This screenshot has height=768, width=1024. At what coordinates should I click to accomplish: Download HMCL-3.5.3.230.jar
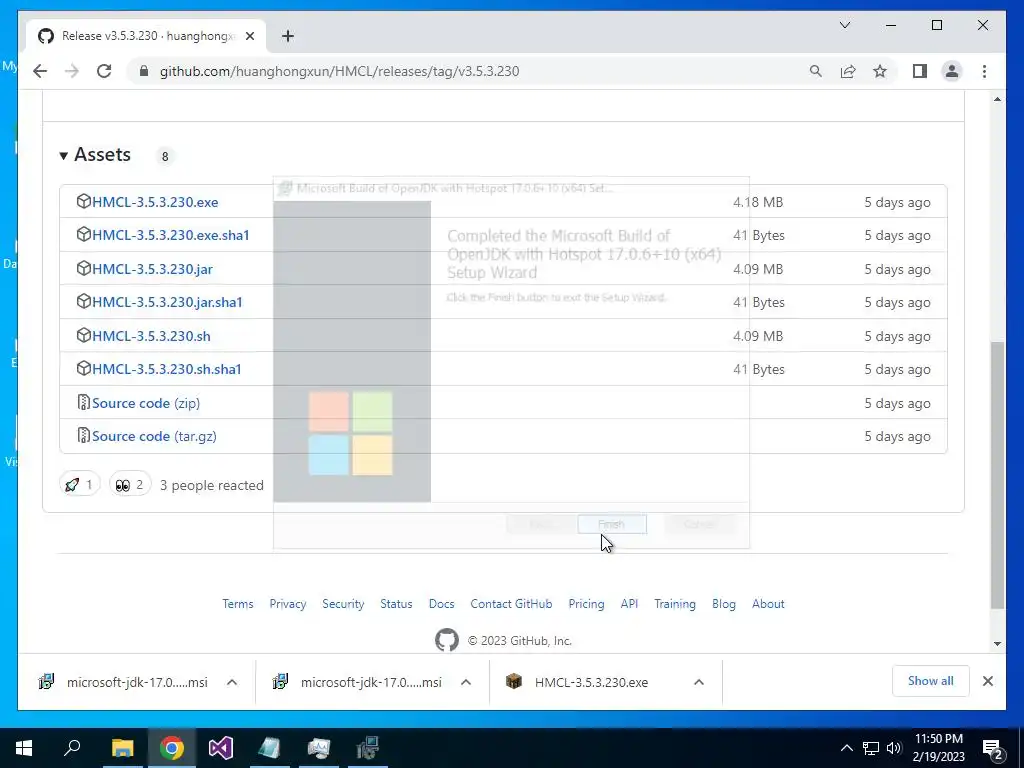coord(152,269)
